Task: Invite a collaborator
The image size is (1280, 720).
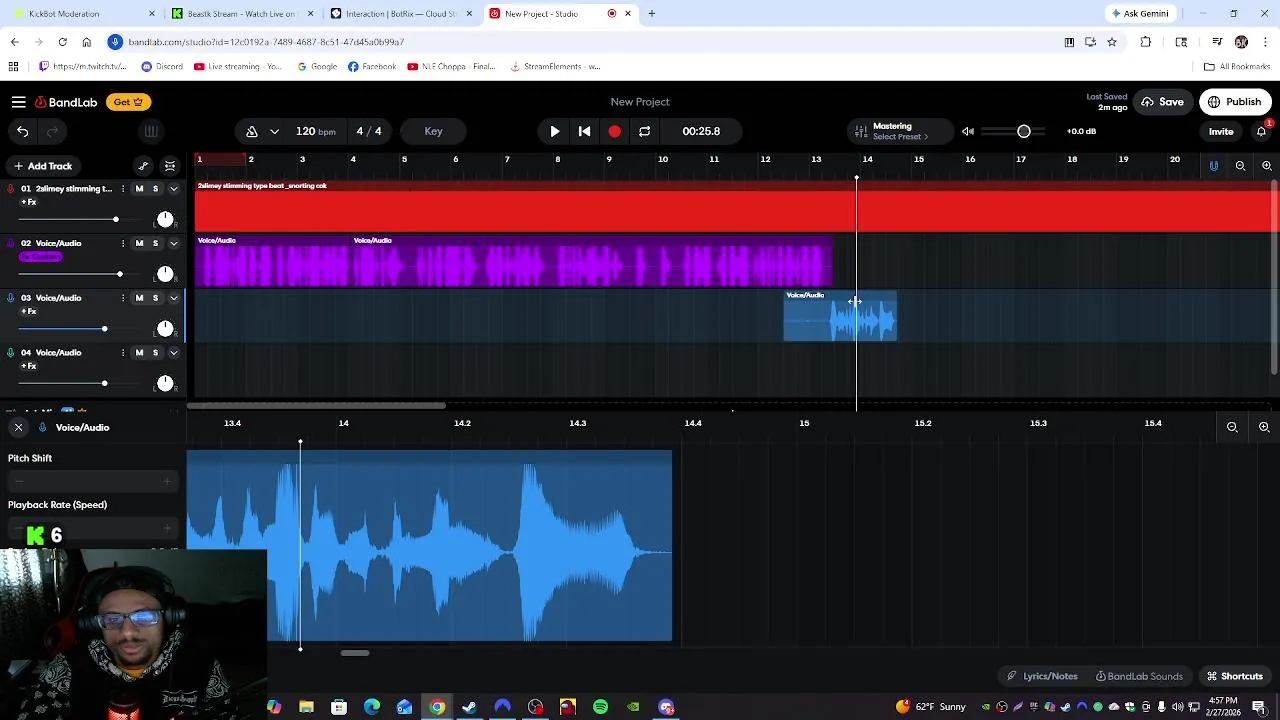Action: coord(1221,131)
